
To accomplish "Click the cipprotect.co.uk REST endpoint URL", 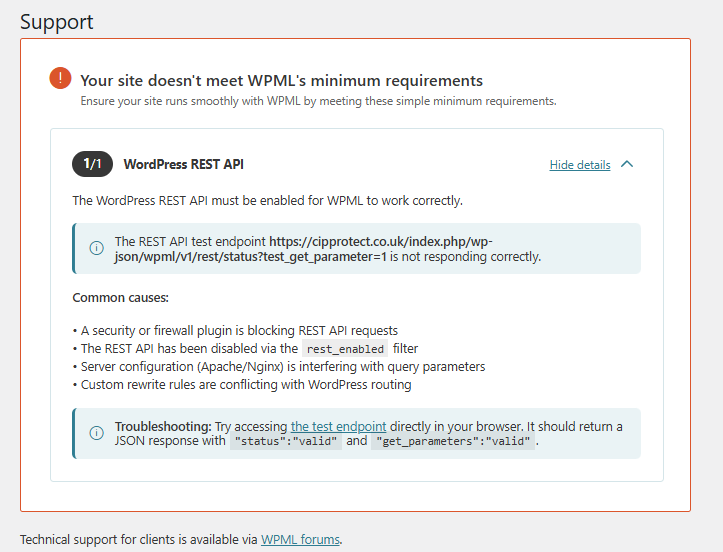I will tap(380, 242).
